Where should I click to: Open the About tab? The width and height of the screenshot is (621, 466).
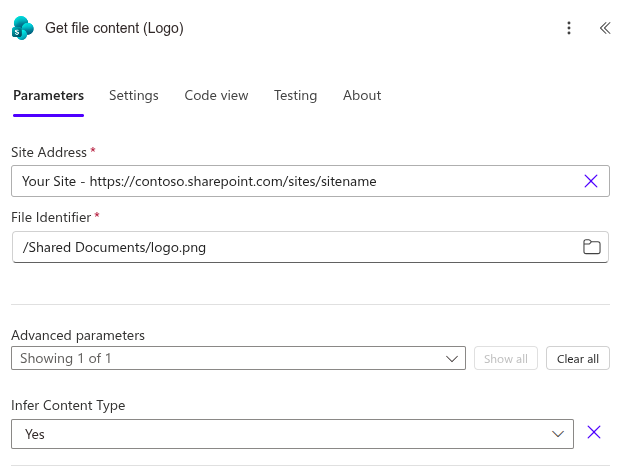pyautogui.click(x=362, y=95)
